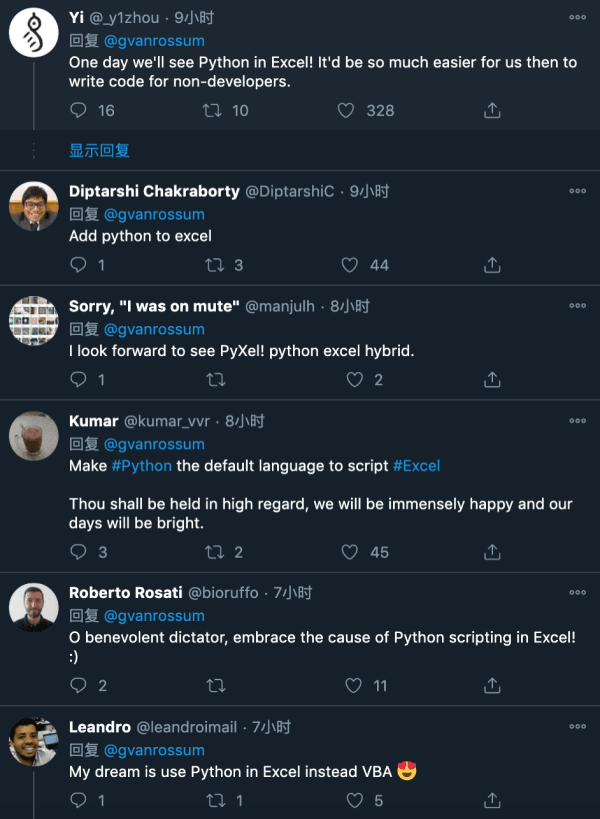Reply to the PyXel tweet by manjulh
This screenshot has height=819, width=600.
(79, 380)
